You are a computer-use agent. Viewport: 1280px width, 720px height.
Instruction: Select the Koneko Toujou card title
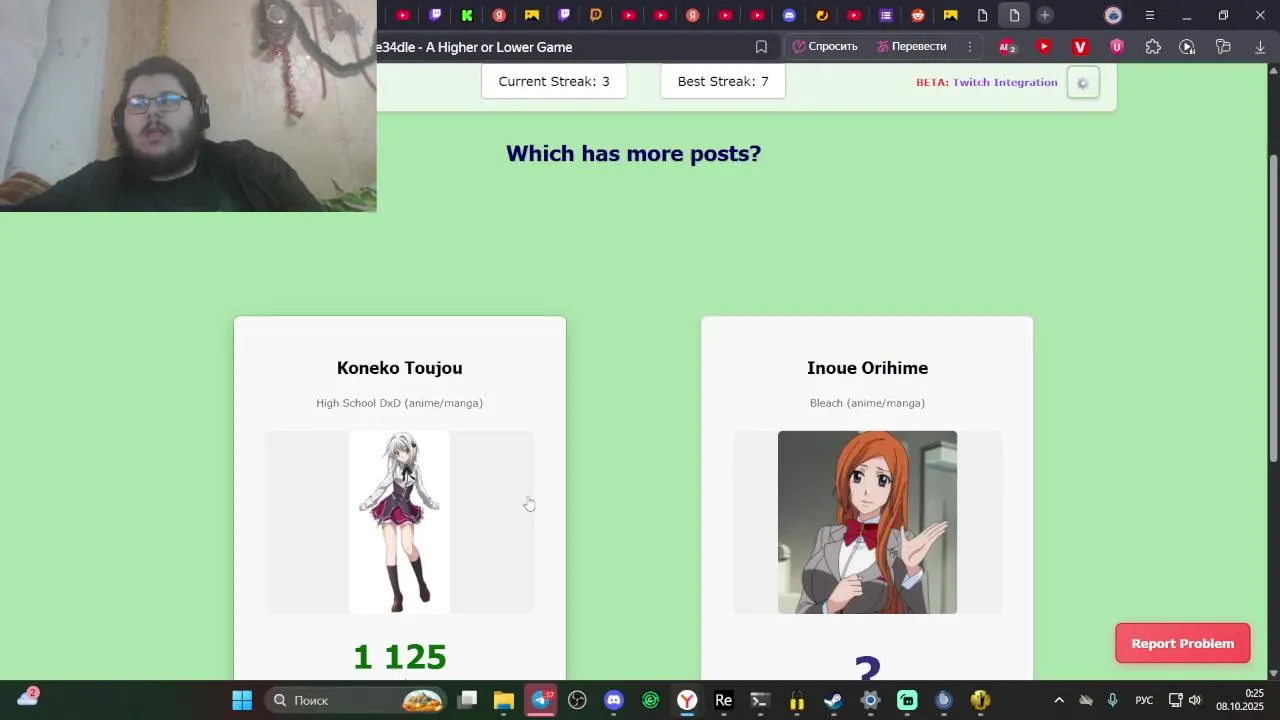(400, 368)
